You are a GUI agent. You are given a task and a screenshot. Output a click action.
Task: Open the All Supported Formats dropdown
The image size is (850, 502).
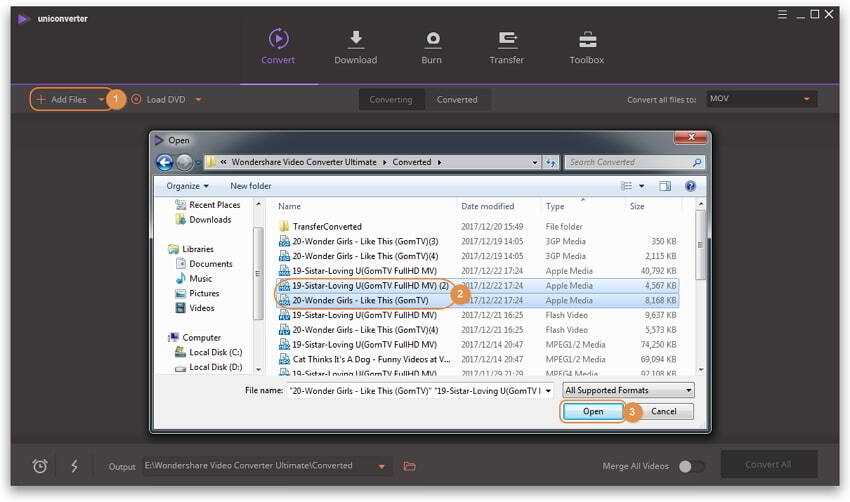coord(628,390)
